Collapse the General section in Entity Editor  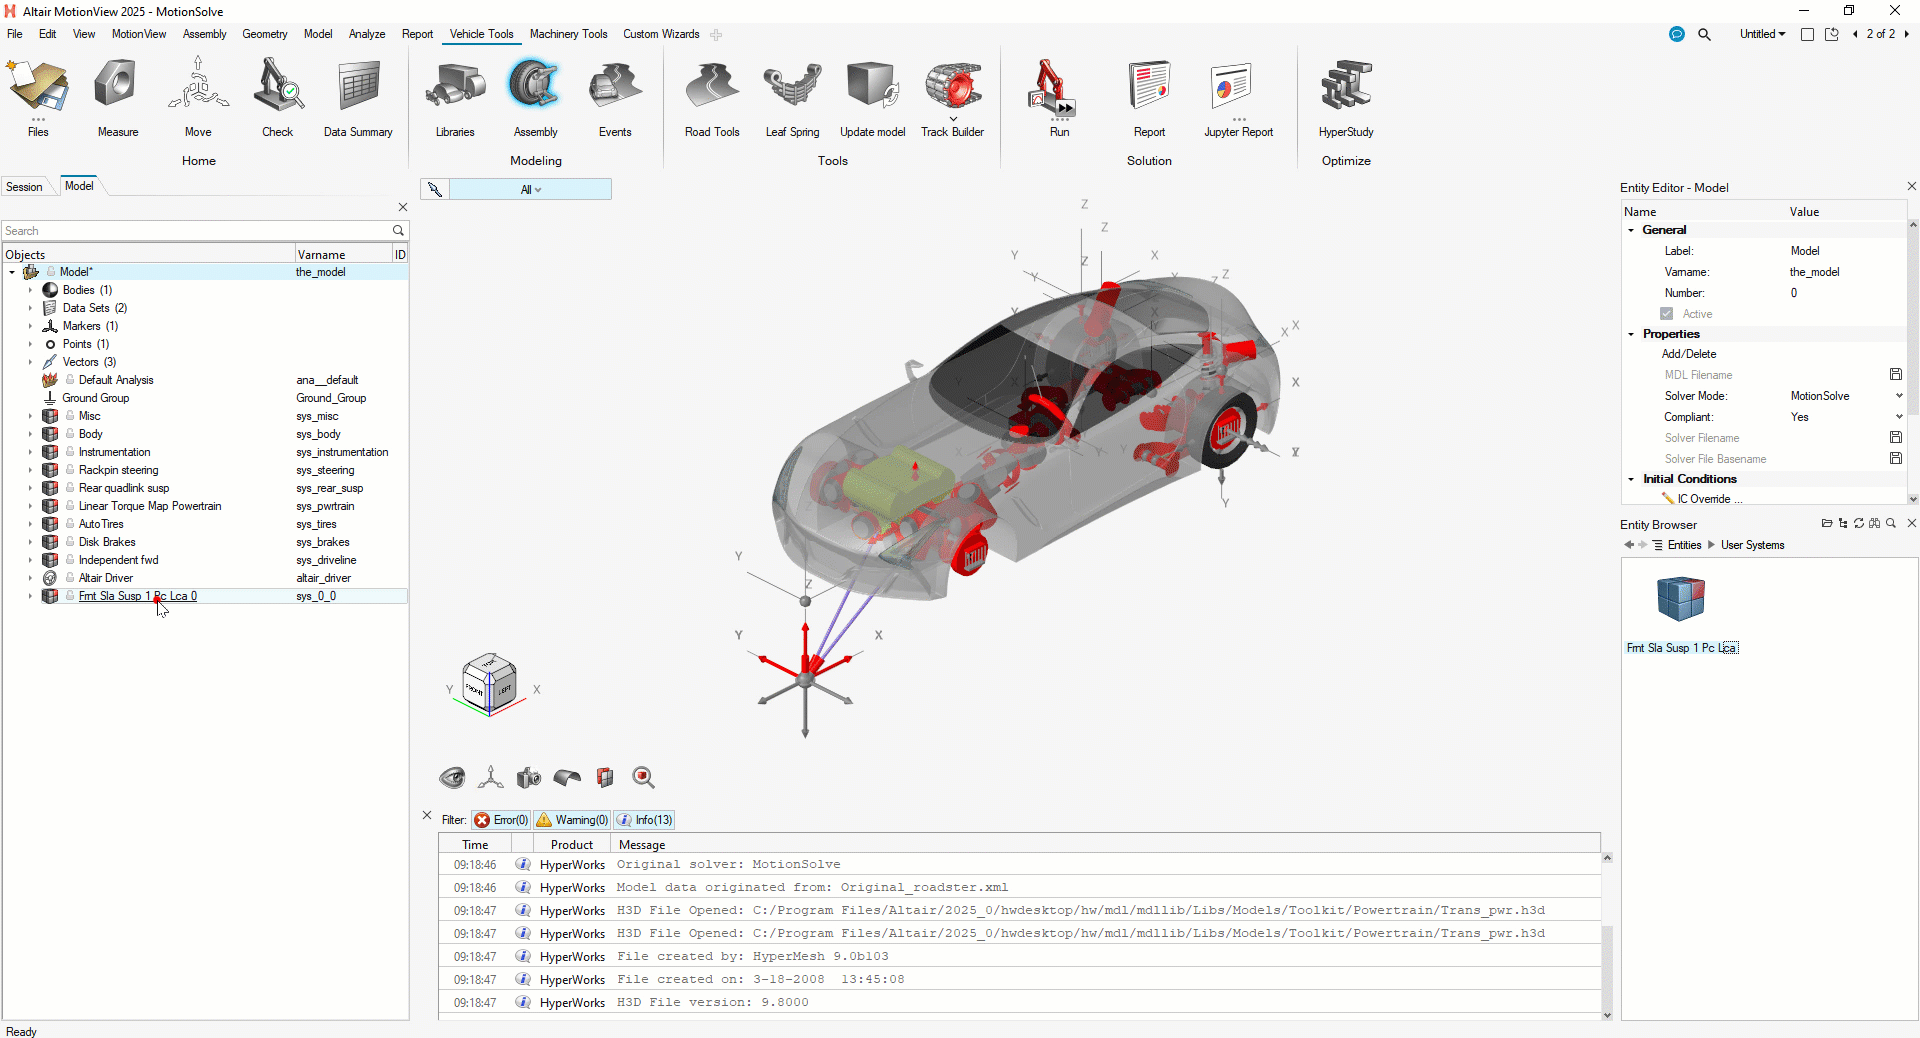click(1631, 230)
